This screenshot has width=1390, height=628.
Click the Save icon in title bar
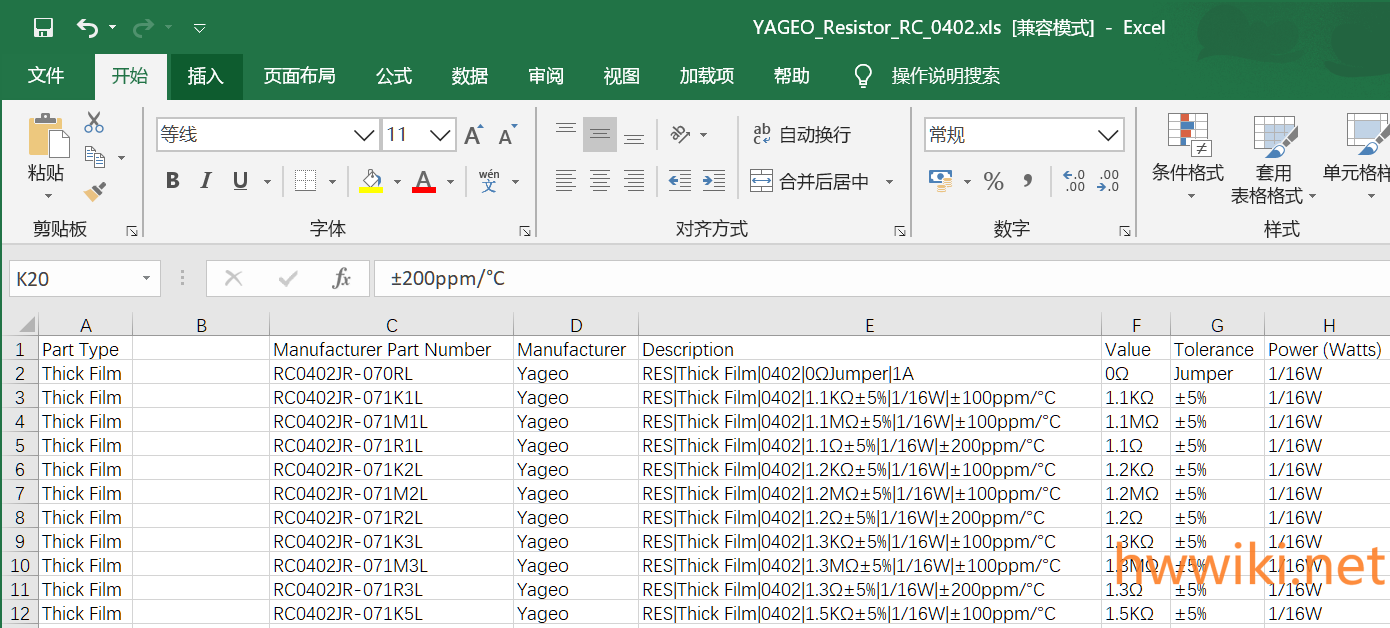point(43,28)
